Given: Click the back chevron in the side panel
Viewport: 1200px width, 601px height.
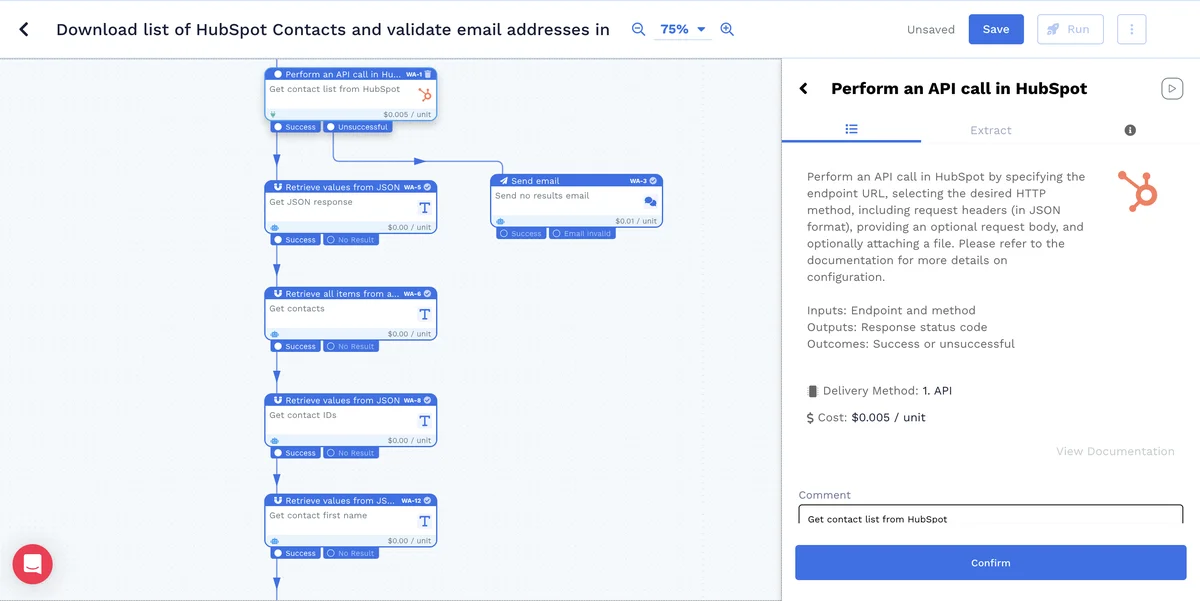Looking at the screenshot, I should coord(803,89).
